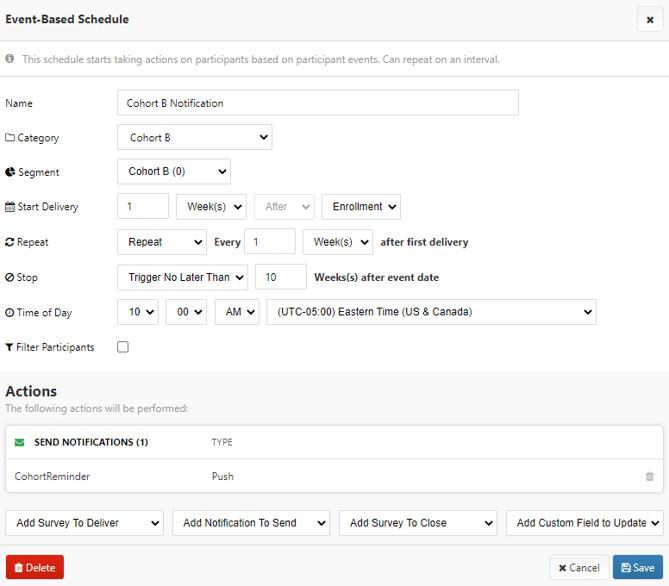Click the clock icon beside Time of Day
Image resolution: width=669 pixels, height=586 pixels.
tap(10, 313)
